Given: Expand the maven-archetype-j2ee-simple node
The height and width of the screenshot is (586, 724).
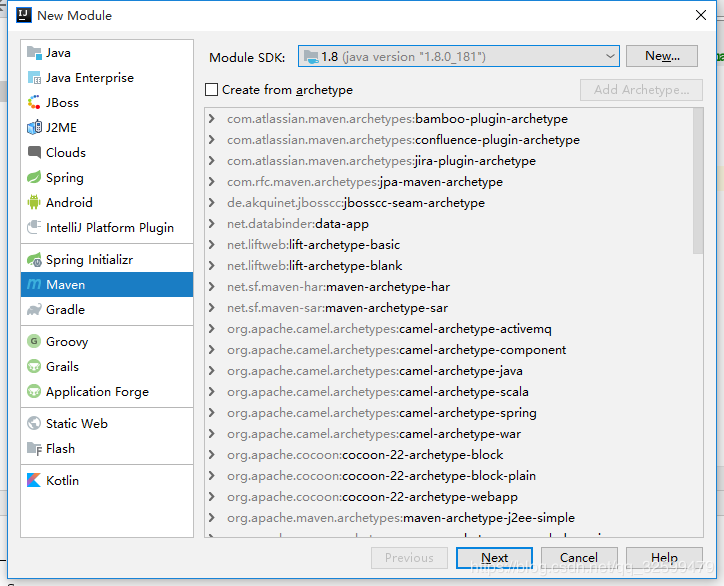Looking at the screenshot, I should [x=212, y=518].
